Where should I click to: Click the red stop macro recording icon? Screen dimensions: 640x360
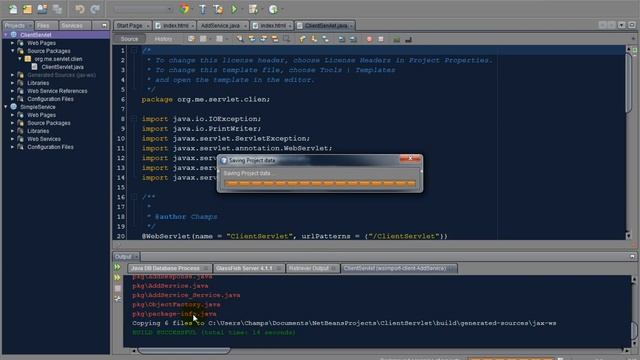click(x=369, y=39)
